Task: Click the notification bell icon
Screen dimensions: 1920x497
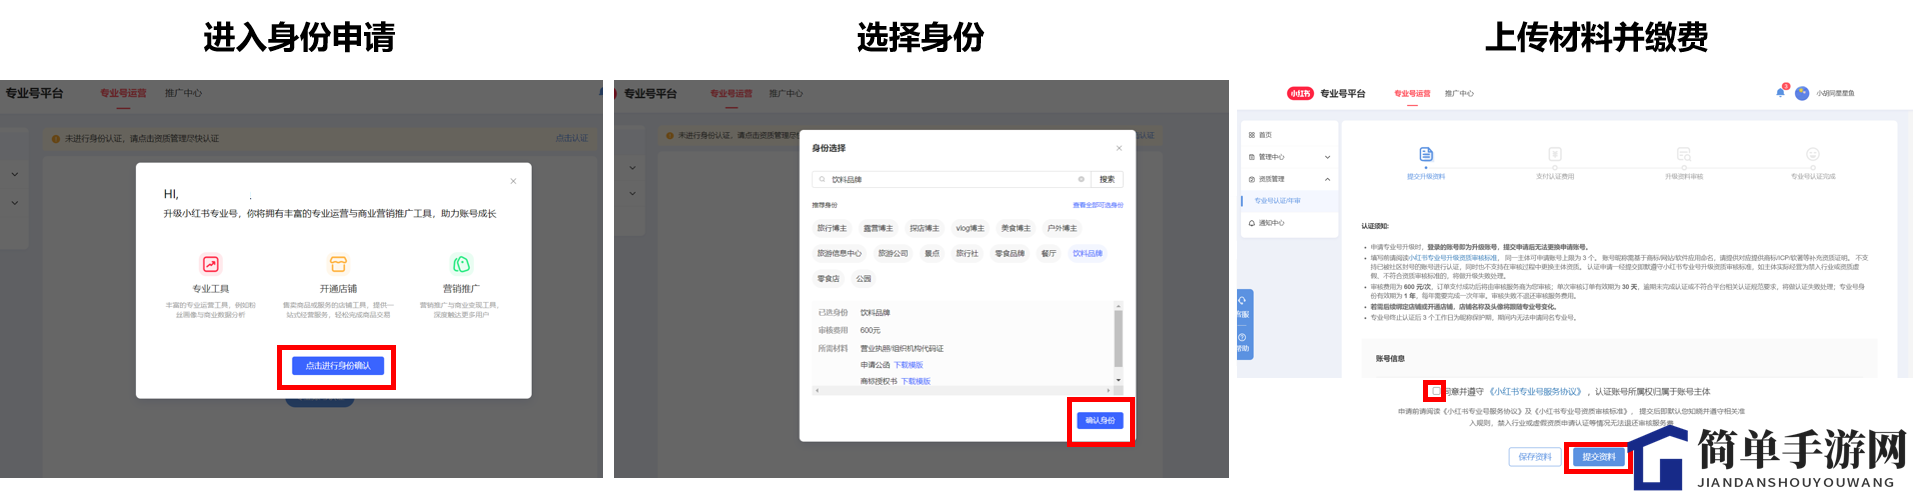Action: coord(1780,93)
